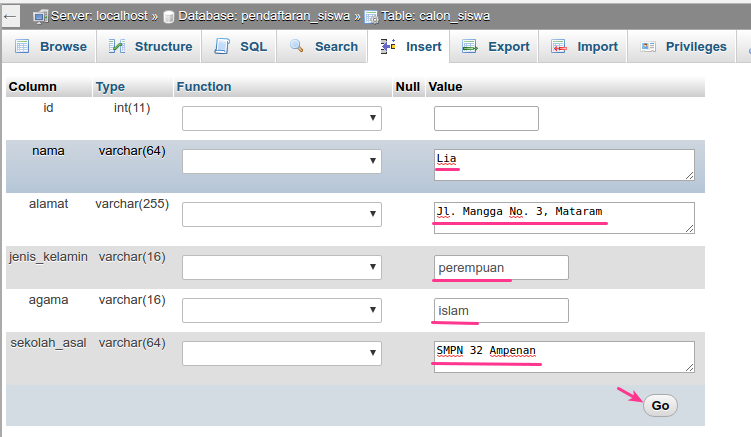
Task: Click the Import tab's icon
Action: tap(558, 47)
